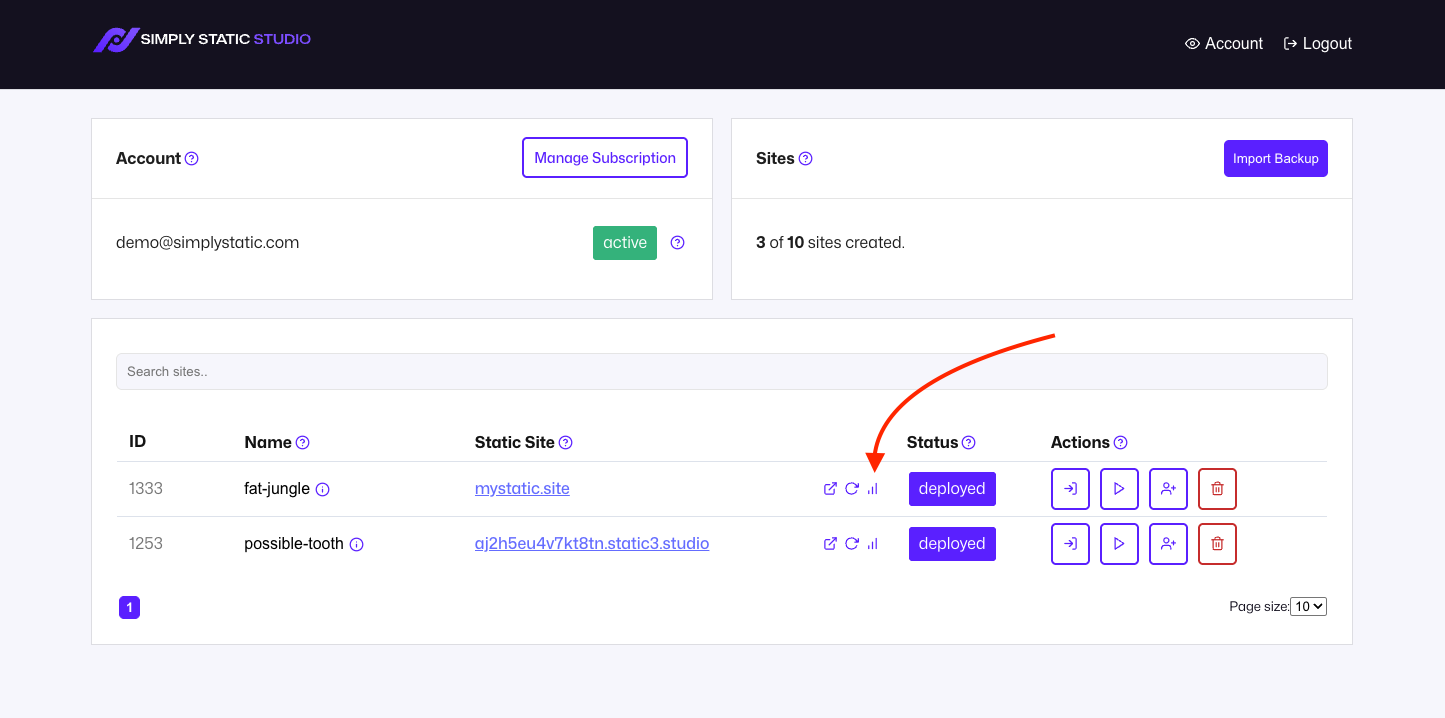The height and width of the screenshot is (718, 1445).
Task: Delete the possible-tooth site
Action: click(x=1218, y=544)
